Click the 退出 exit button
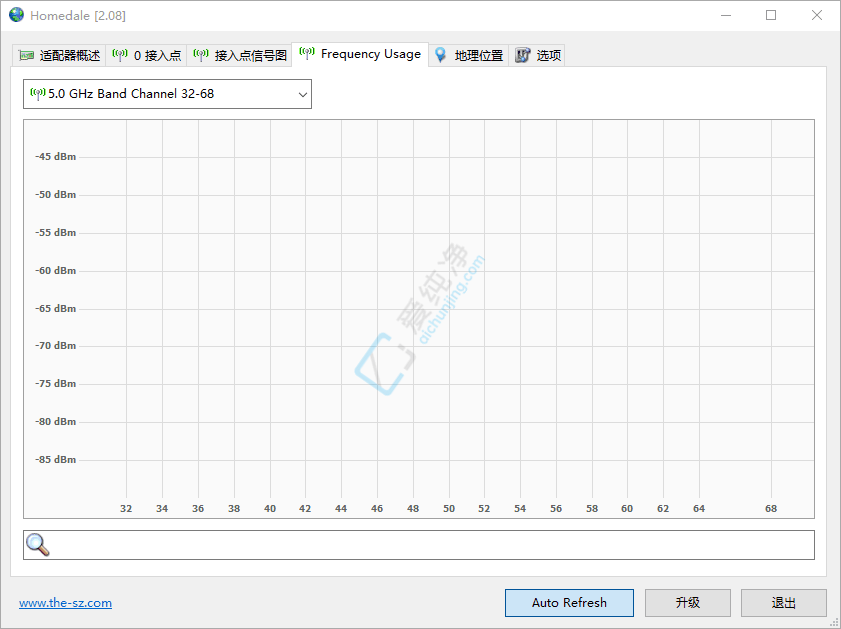Image resolution: width=841 pixels, height=629 pixels. 784,603
